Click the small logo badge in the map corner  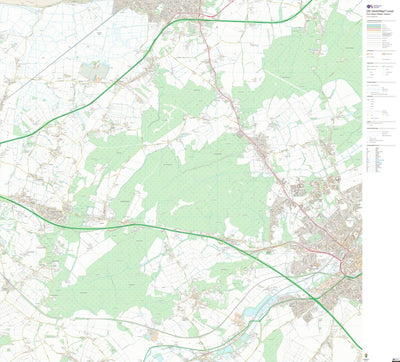pyautogui.click(x=396, y=359)
